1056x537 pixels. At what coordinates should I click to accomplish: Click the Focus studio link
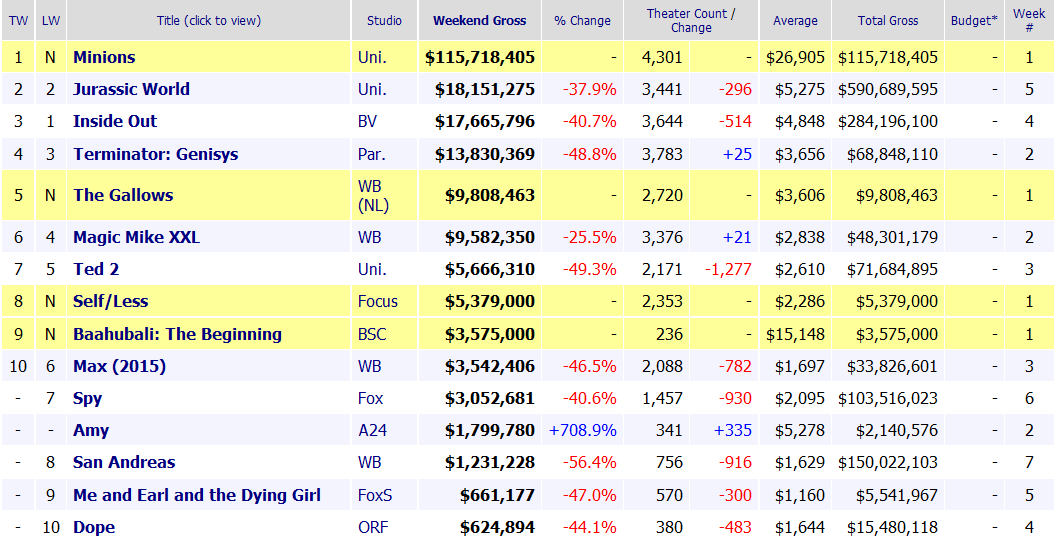pyautogui.click(x=378, y=301)
